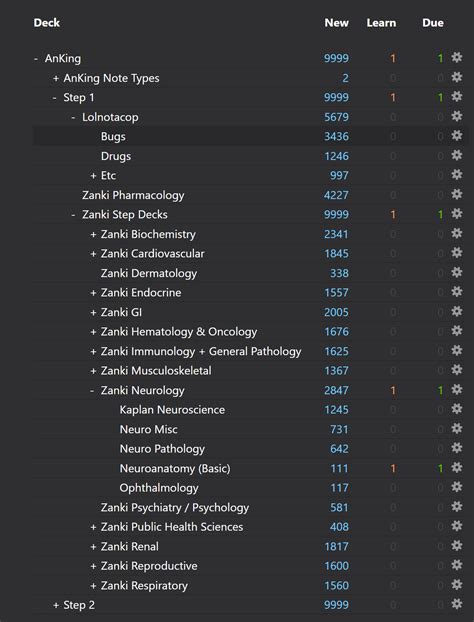The width and height of the screenshot is (474, 622).
Task: Open gear settings for Zanki Neurology
Action: pos(457,390)
